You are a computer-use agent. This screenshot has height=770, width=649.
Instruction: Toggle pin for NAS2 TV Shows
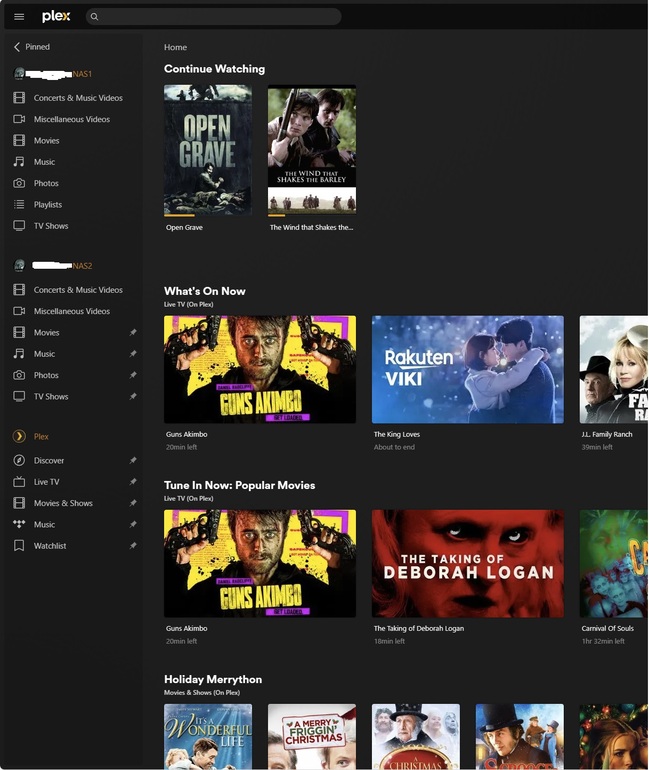[x=133, y=396]
